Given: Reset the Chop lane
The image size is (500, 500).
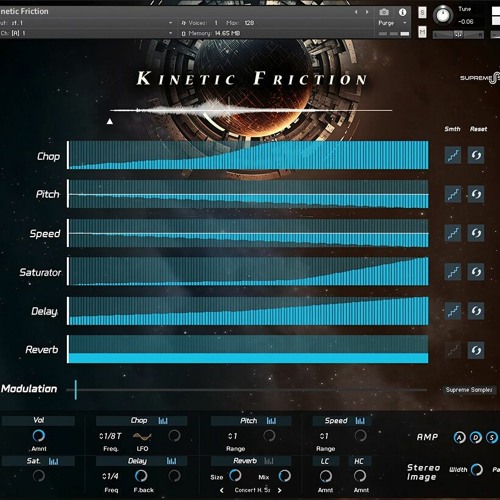Looking at the screenshot, I should pyautogui.click(x=476, y=155).
